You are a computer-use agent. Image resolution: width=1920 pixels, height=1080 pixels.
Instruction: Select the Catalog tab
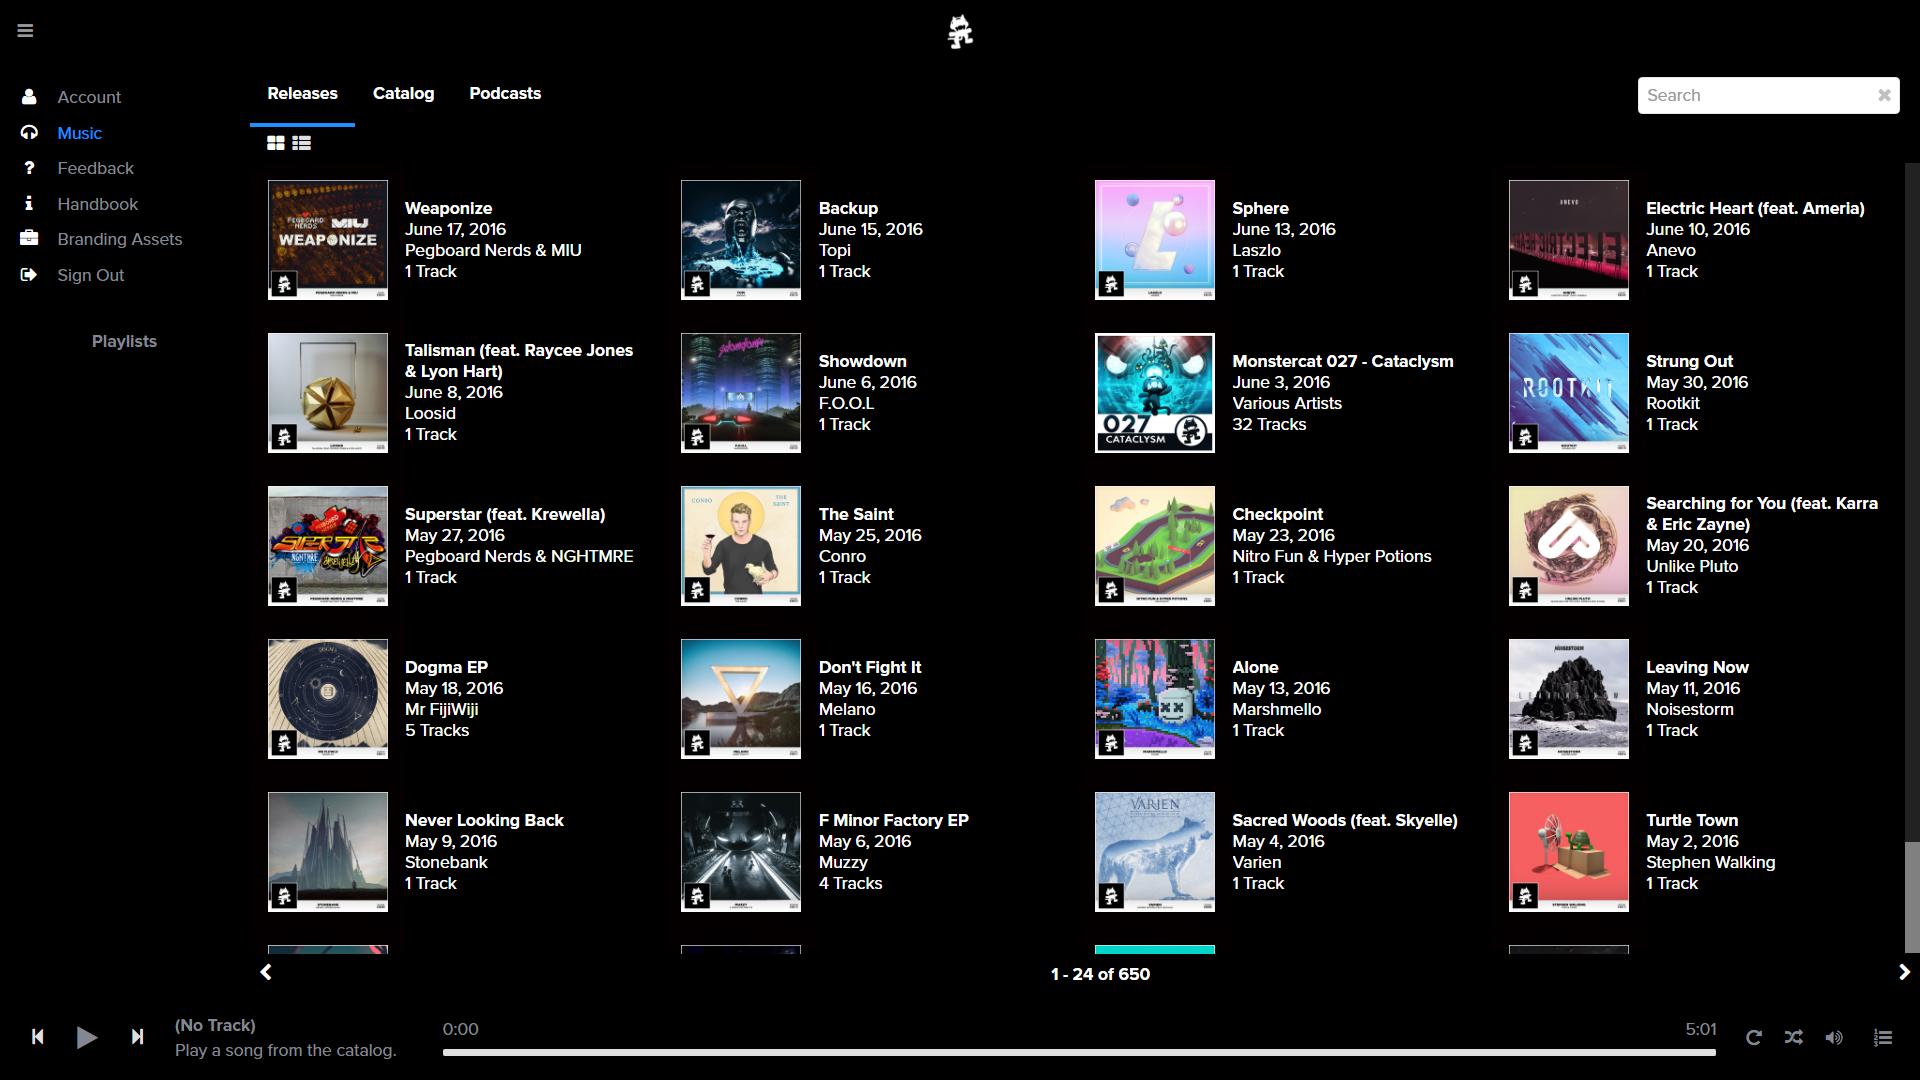point(403,93)
